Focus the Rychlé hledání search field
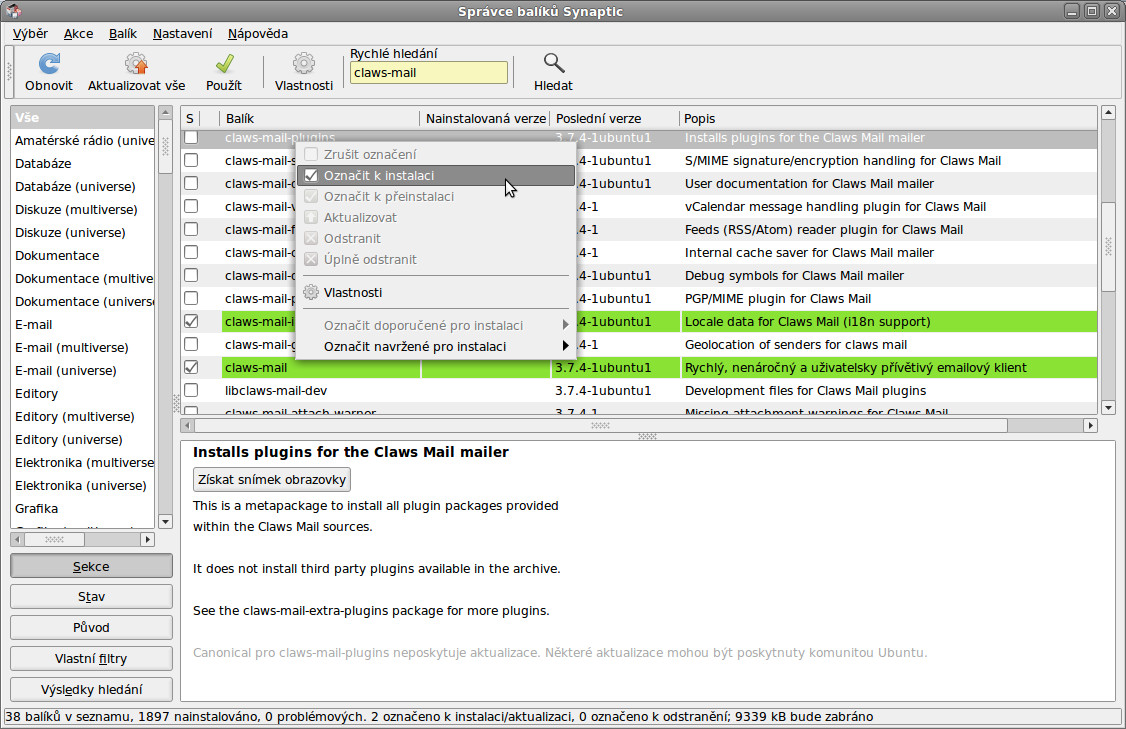Viewport: 1126px width, 729px height. [429, 73]
